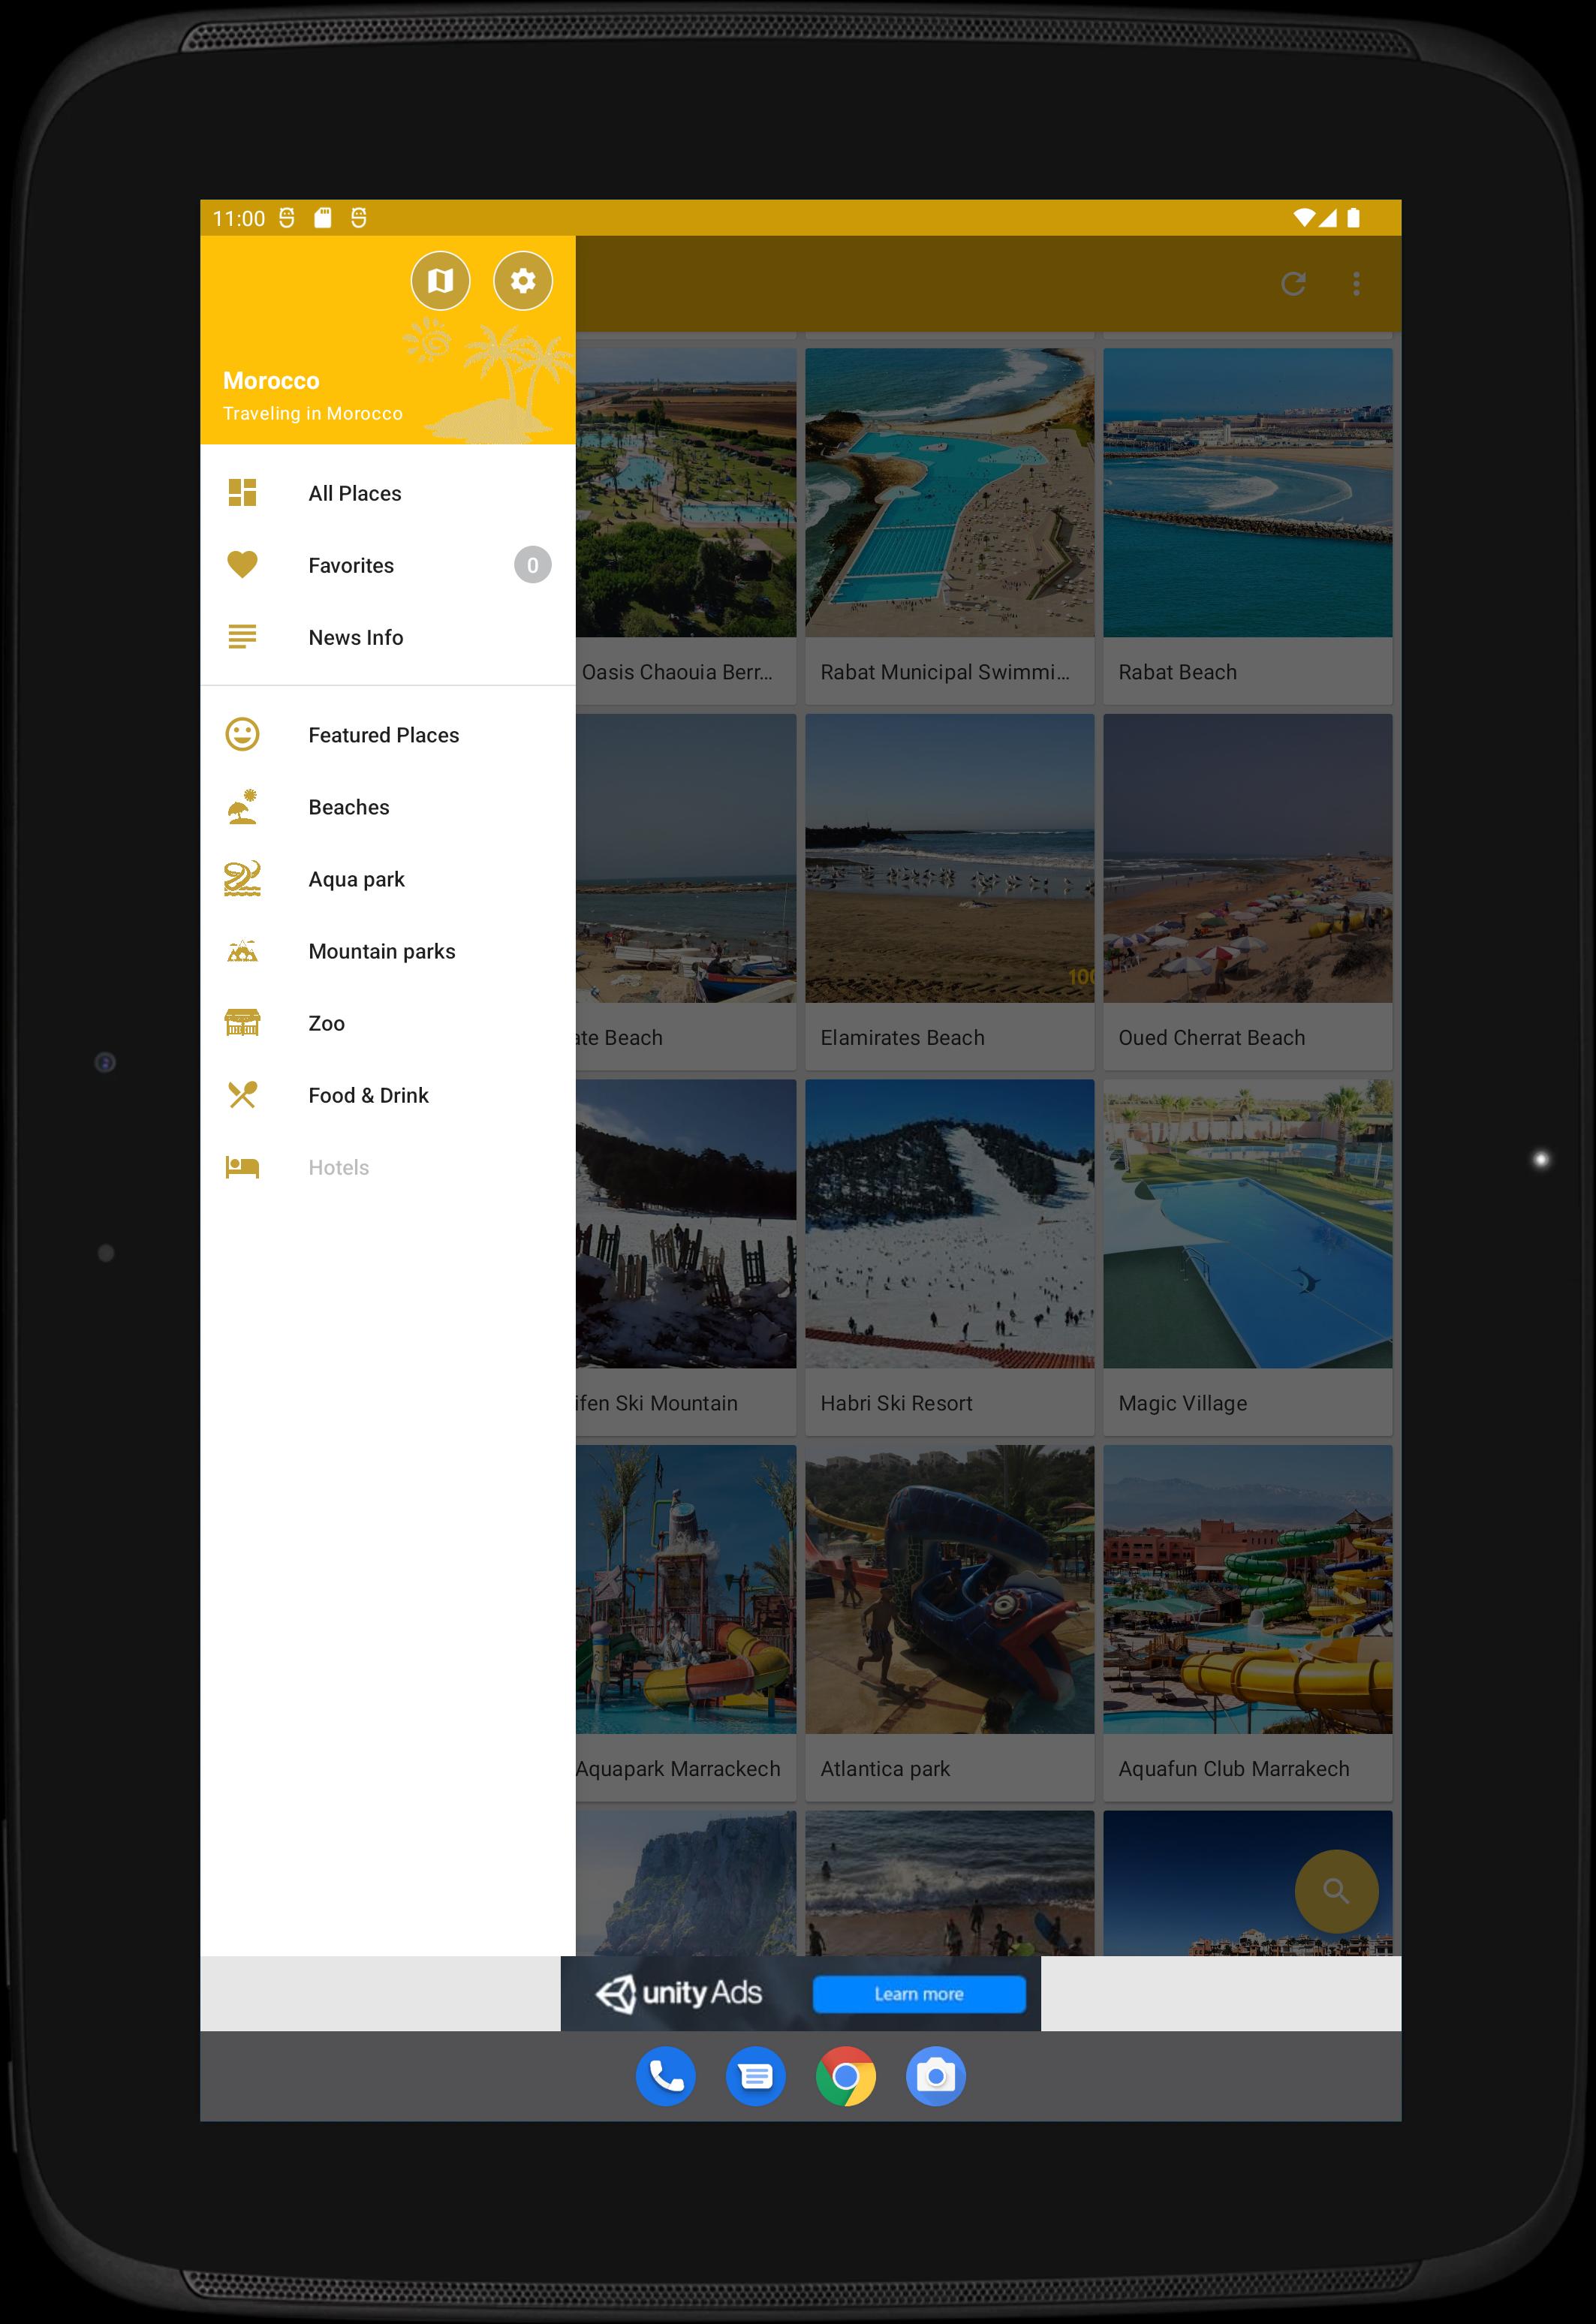Open Food & Drink category
The image size is (1596, 2324).
388,1095
